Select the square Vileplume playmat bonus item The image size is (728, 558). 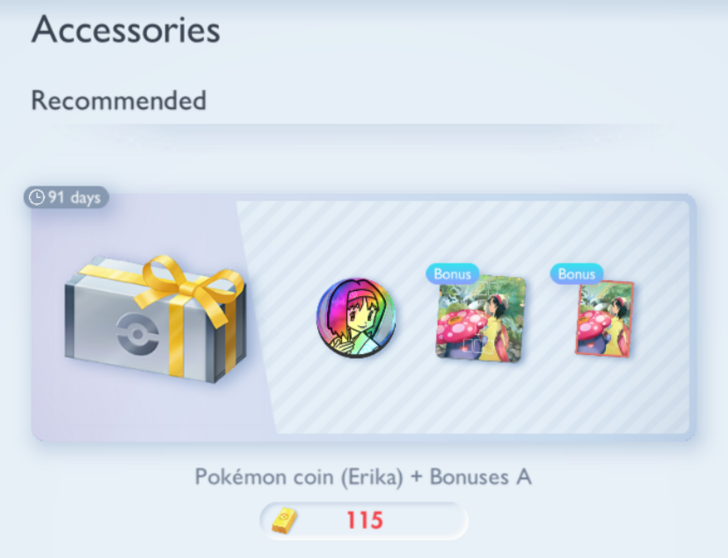[x=480, y=318]
